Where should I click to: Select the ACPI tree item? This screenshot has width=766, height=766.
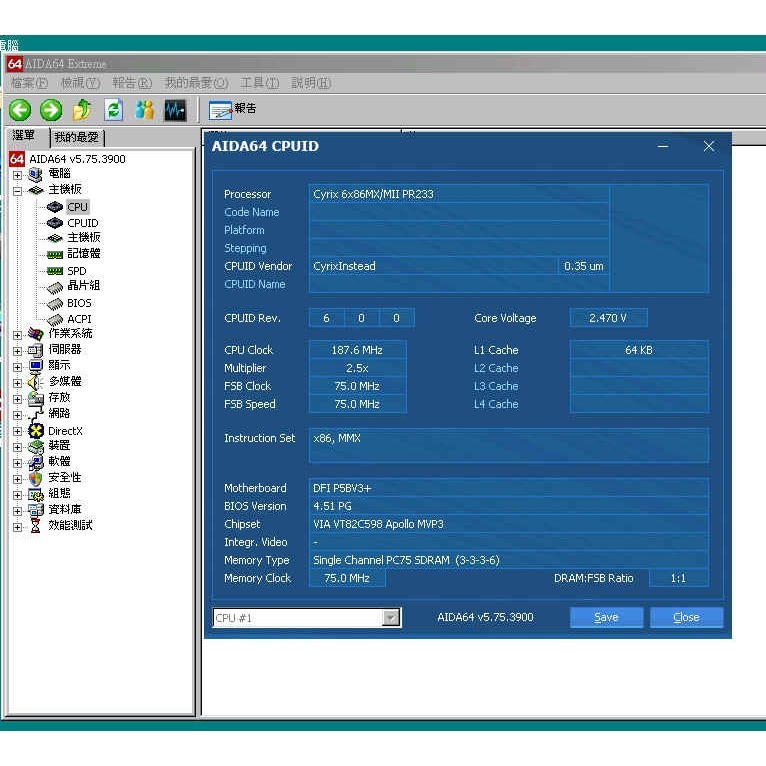coord(79,319)
